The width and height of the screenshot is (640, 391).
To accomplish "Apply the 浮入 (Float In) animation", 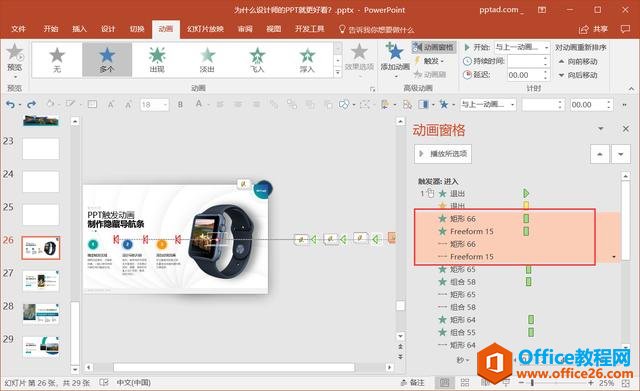I will click(x=307, y=60).
